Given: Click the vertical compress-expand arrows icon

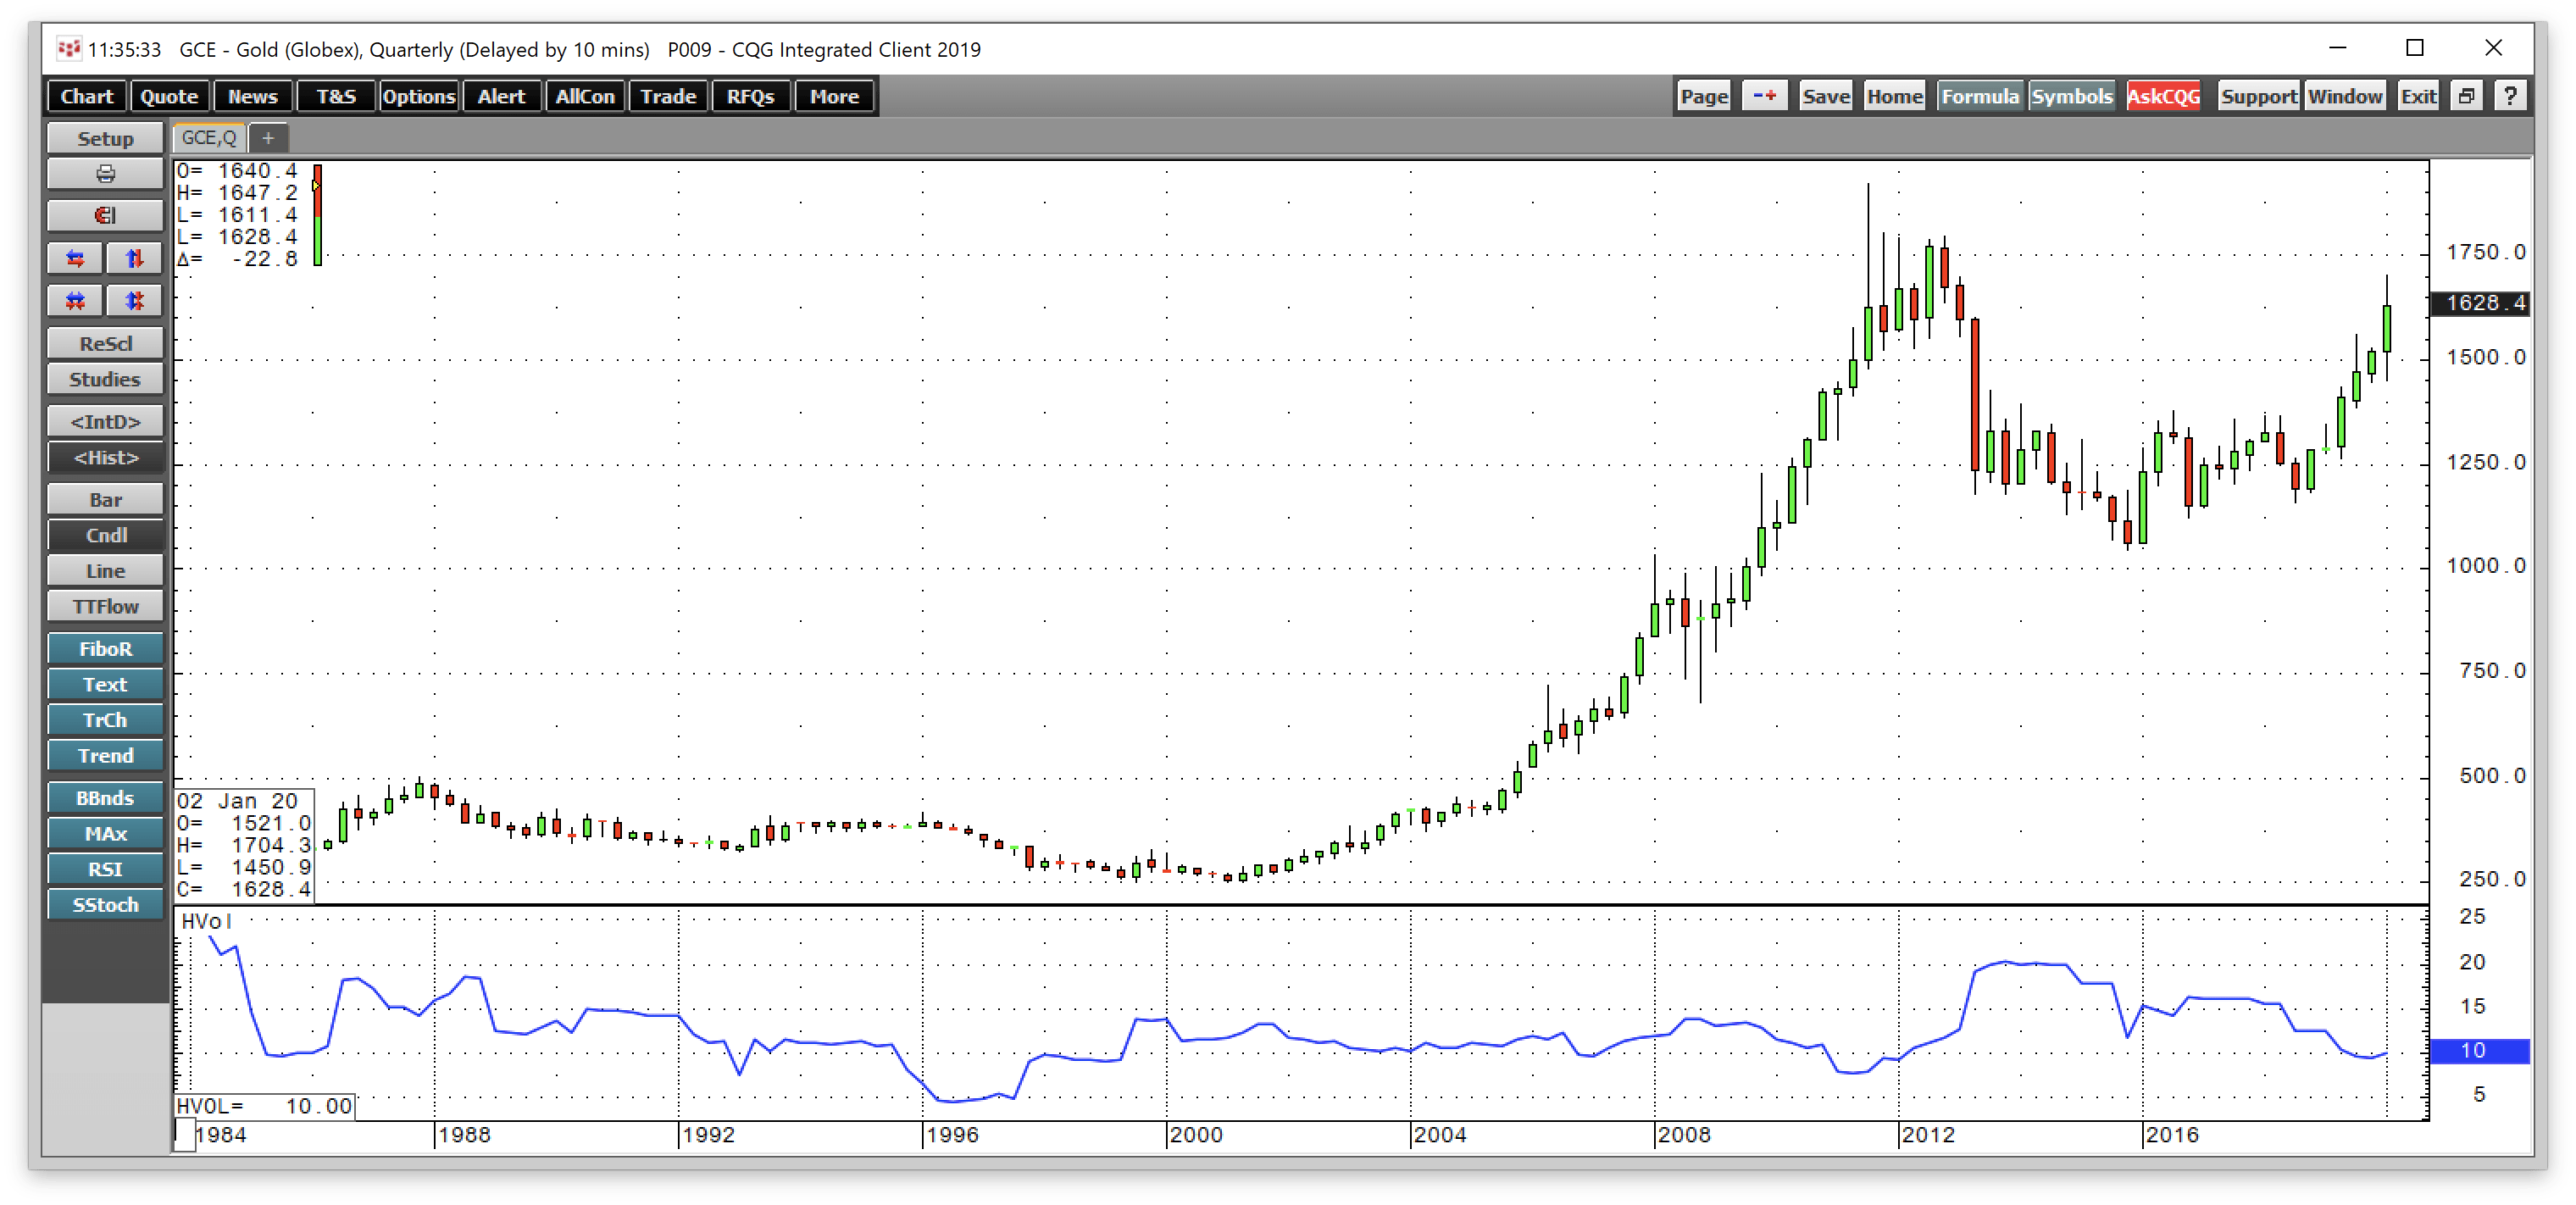Looking at the screenshot, I should click(134, 300).
